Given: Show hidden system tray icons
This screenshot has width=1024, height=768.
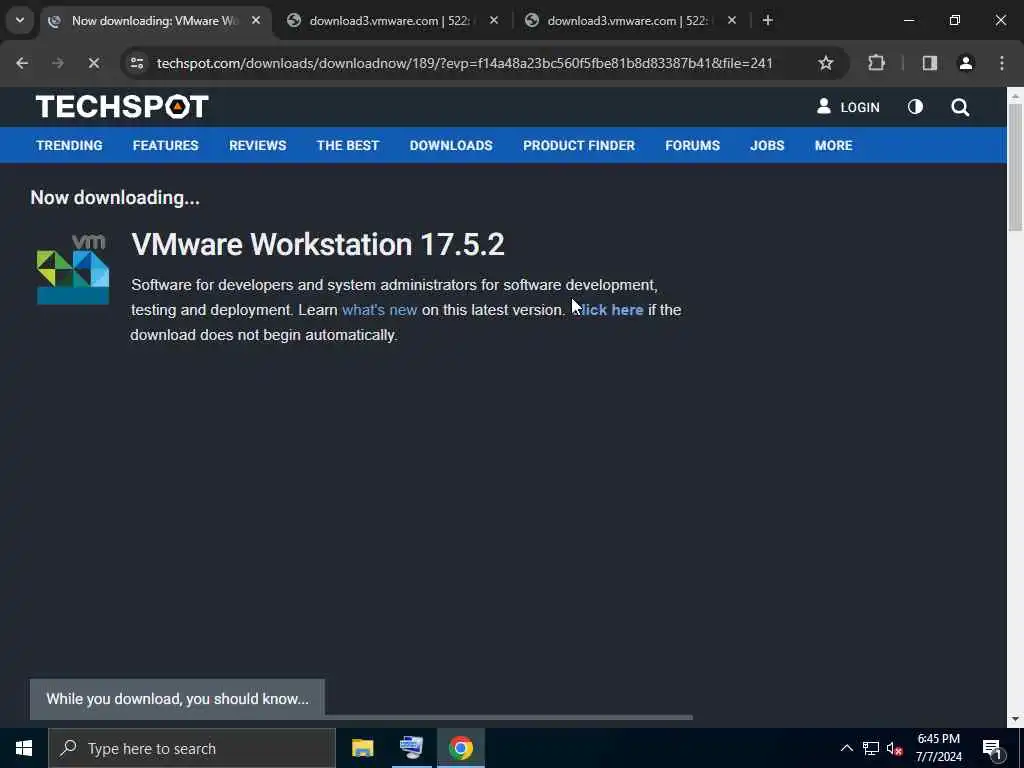Looking at the screenshot, I should (x=846, y=748).
